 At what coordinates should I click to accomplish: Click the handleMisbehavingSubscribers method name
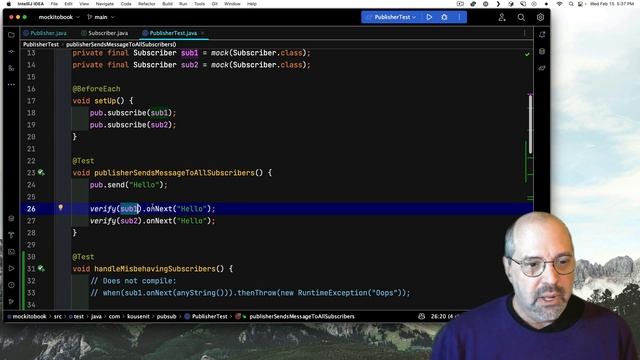[x=155, y=269]
